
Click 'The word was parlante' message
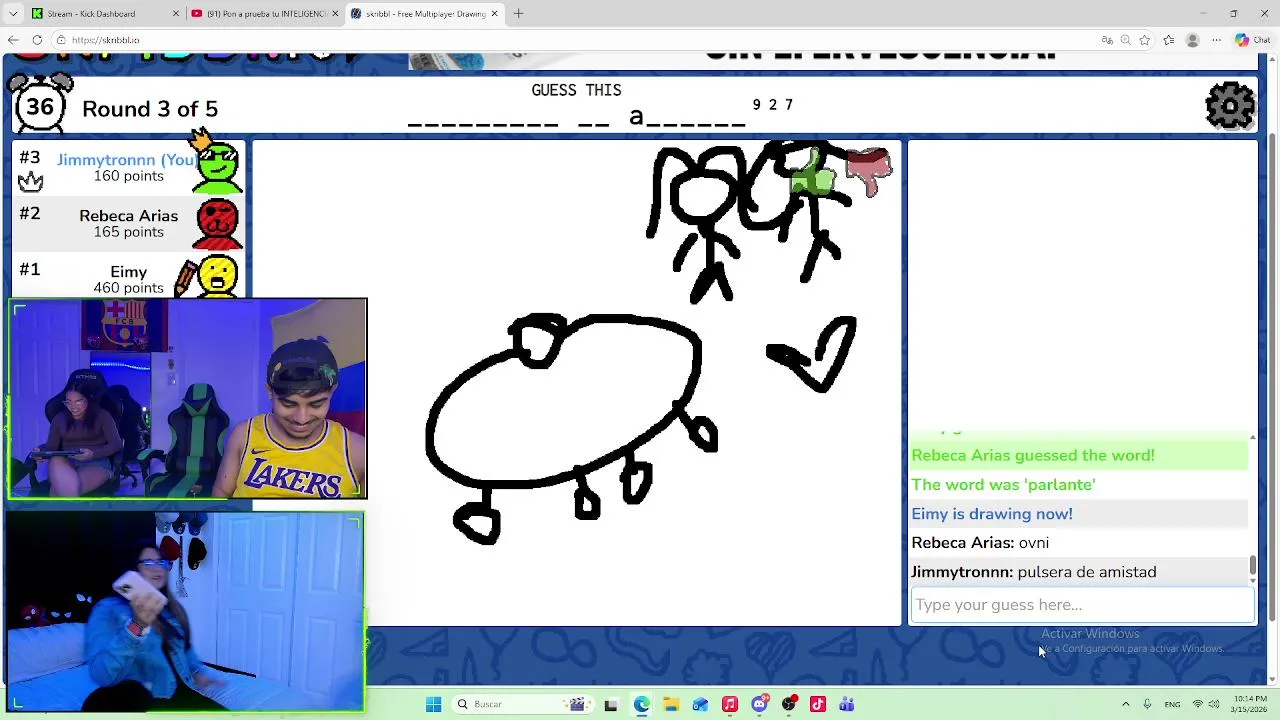[x=1003, y=485]
